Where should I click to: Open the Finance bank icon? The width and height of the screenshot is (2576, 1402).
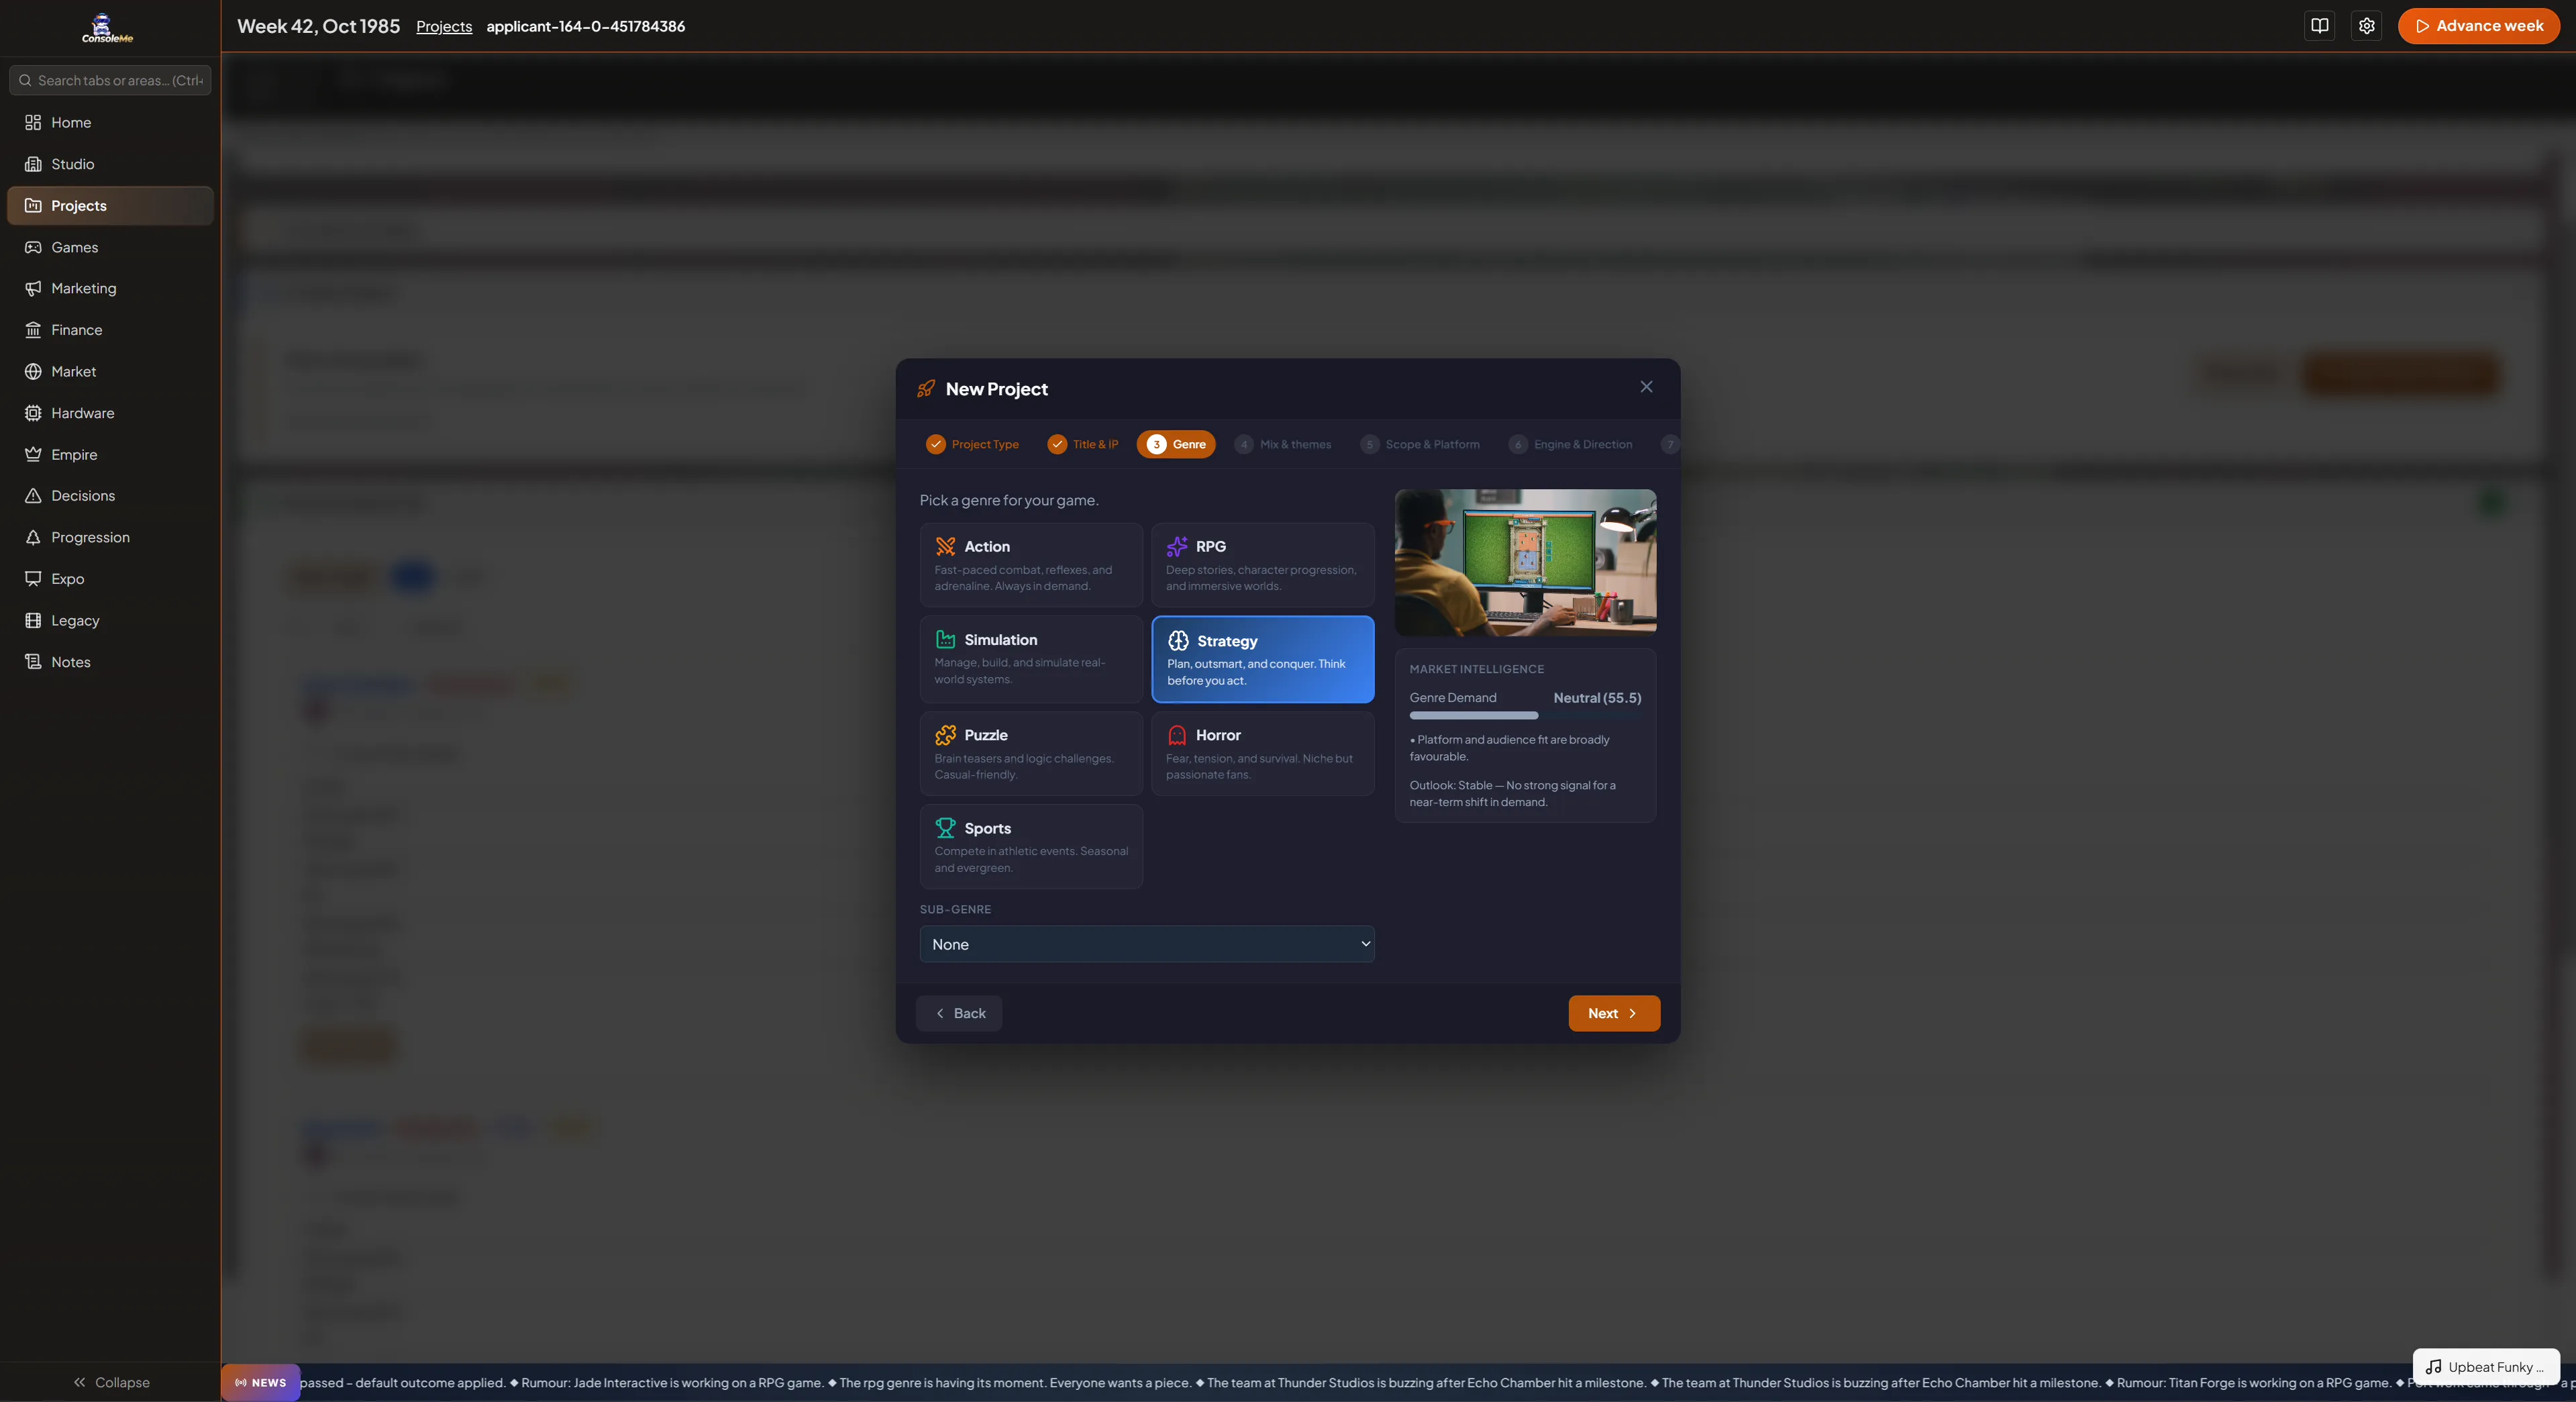point(33,330)
